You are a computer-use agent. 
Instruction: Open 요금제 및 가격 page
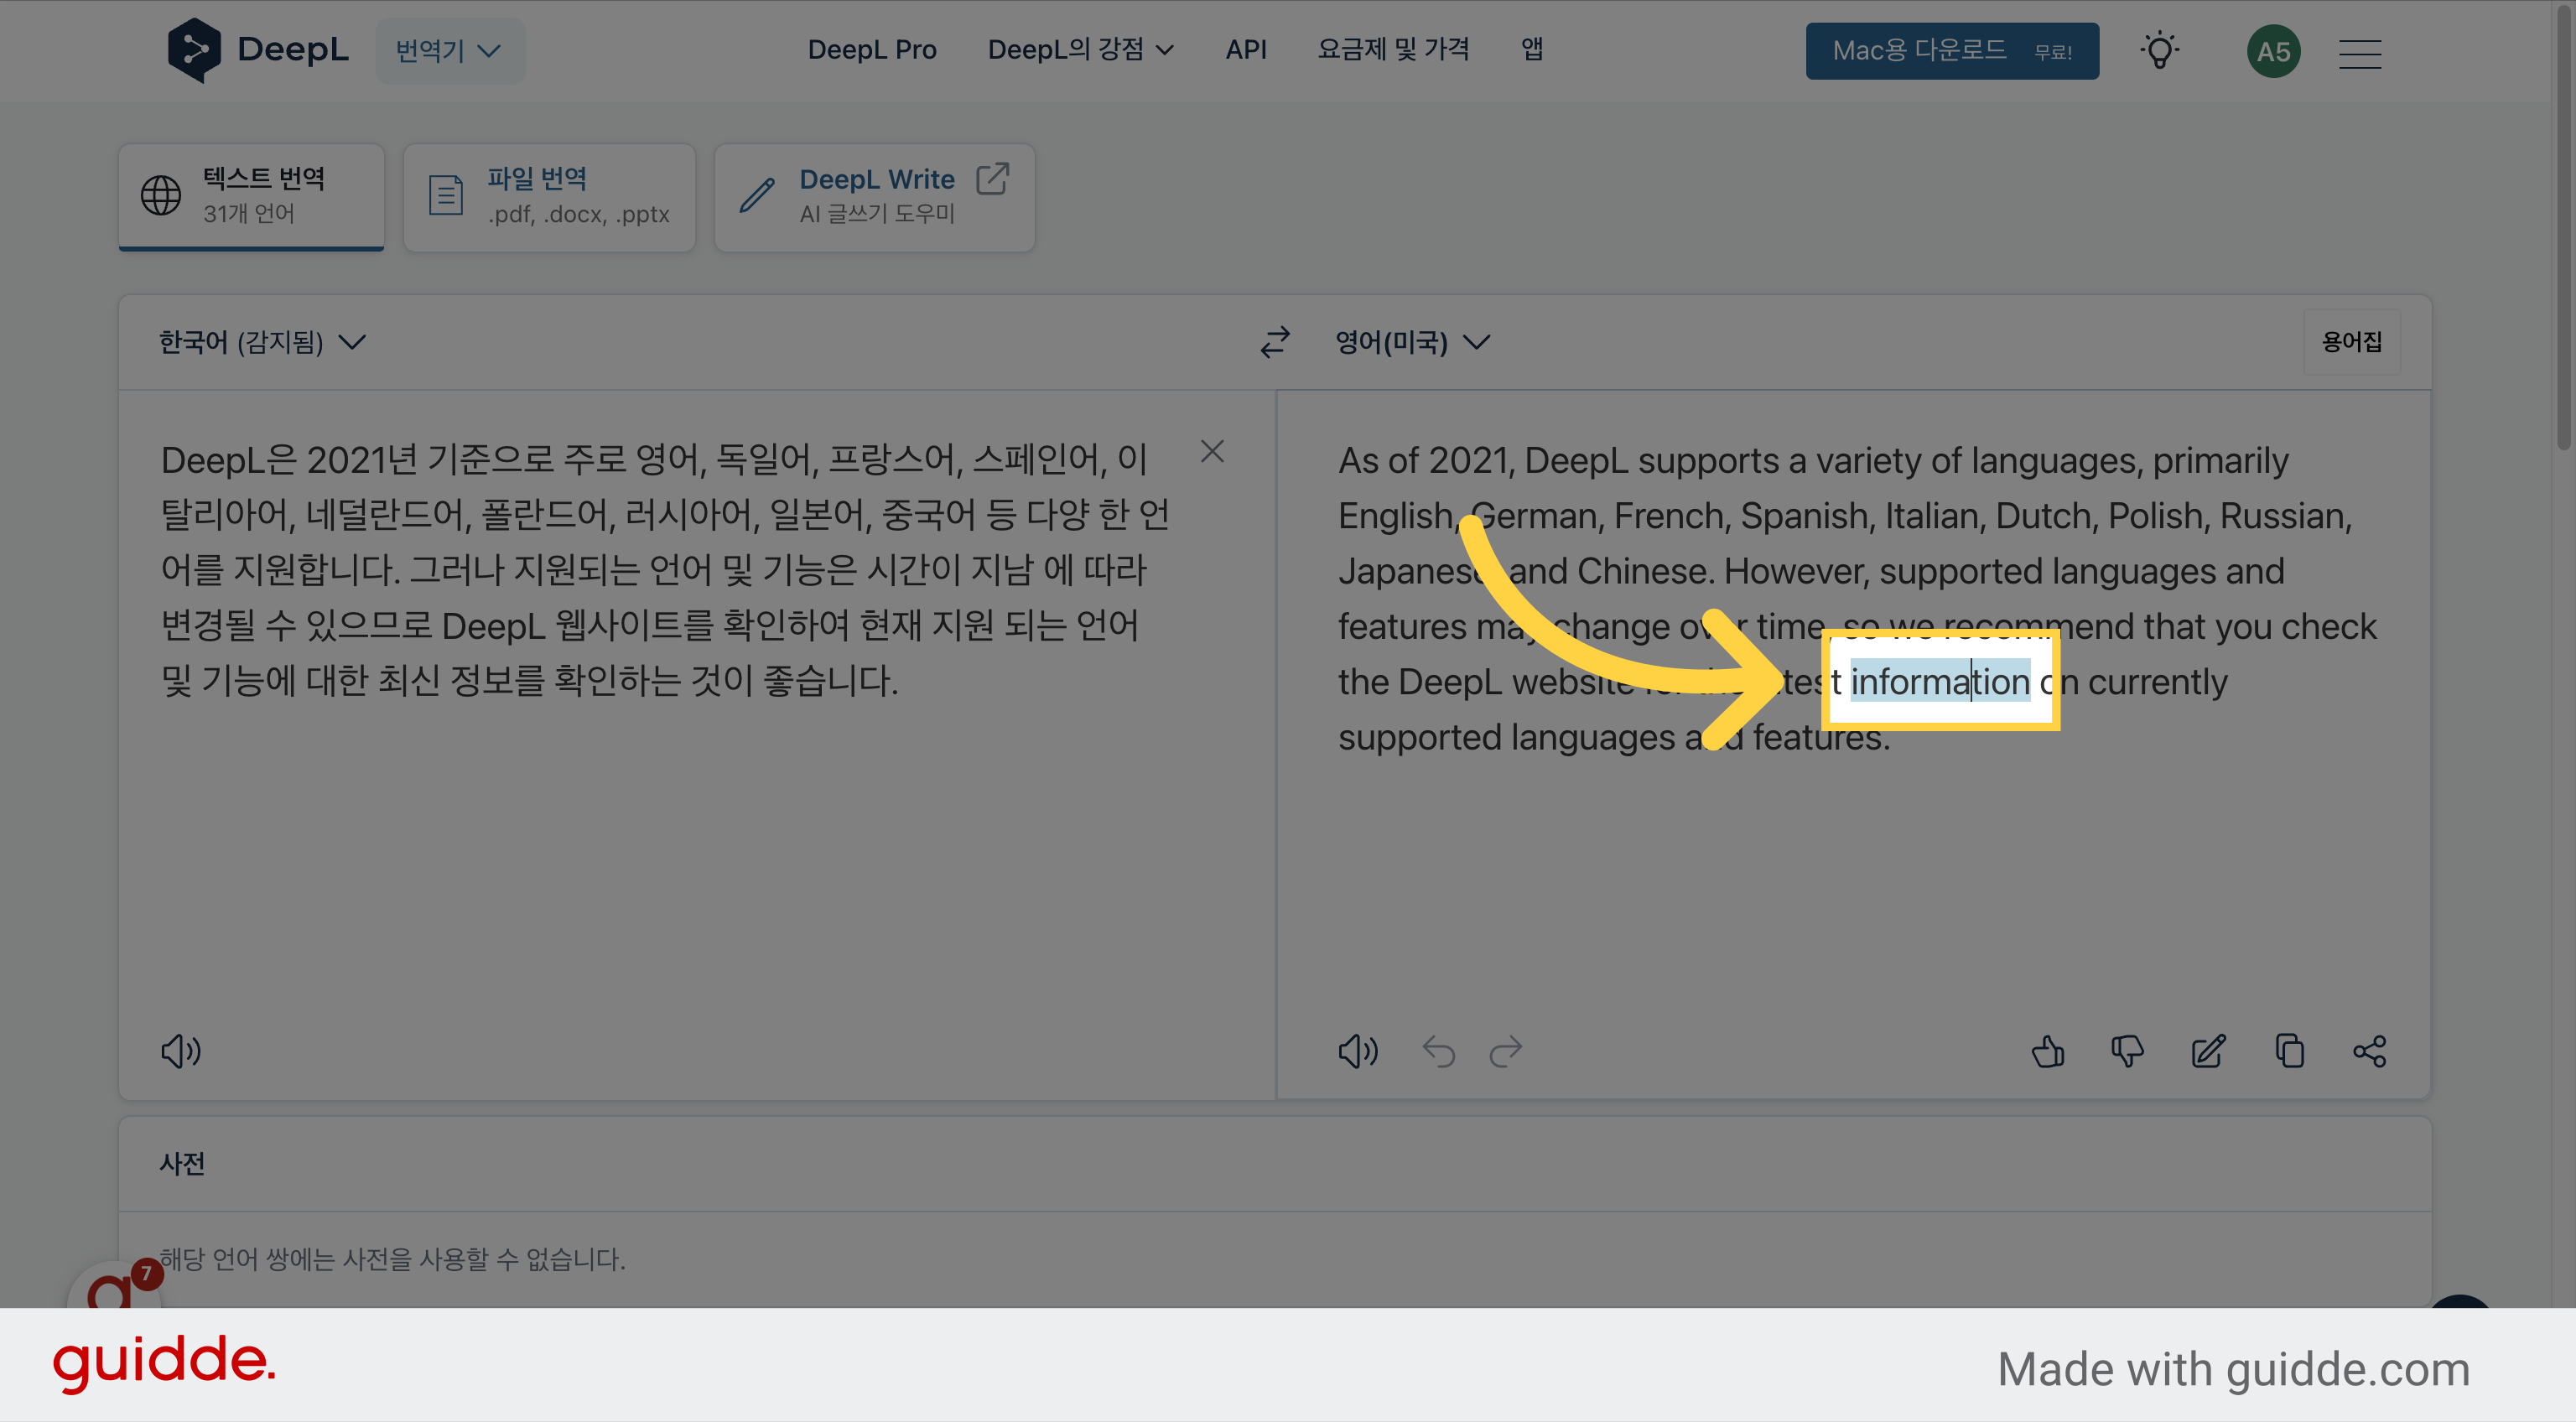1393,50
